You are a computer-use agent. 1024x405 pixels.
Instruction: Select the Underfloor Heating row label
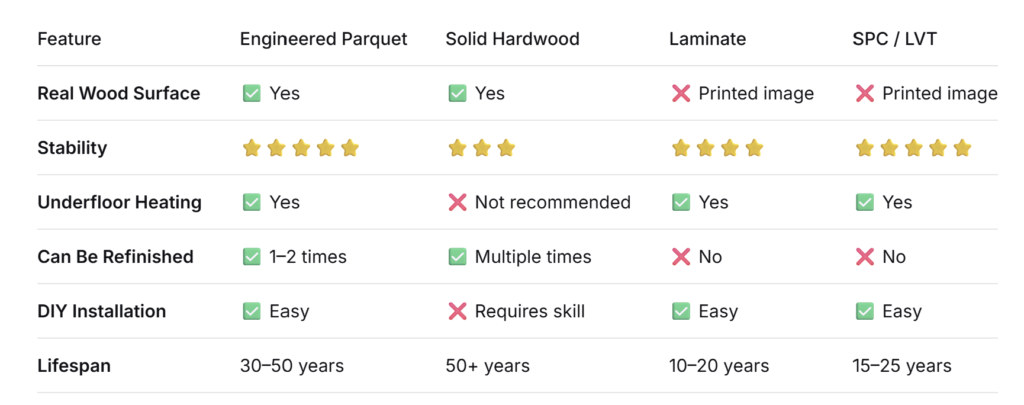[120, 202]
